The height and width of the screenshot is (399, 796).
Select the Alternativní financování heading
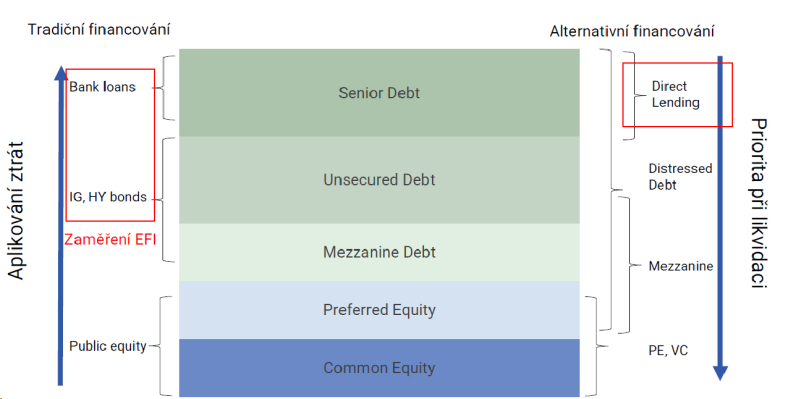(x=632, y=31)
